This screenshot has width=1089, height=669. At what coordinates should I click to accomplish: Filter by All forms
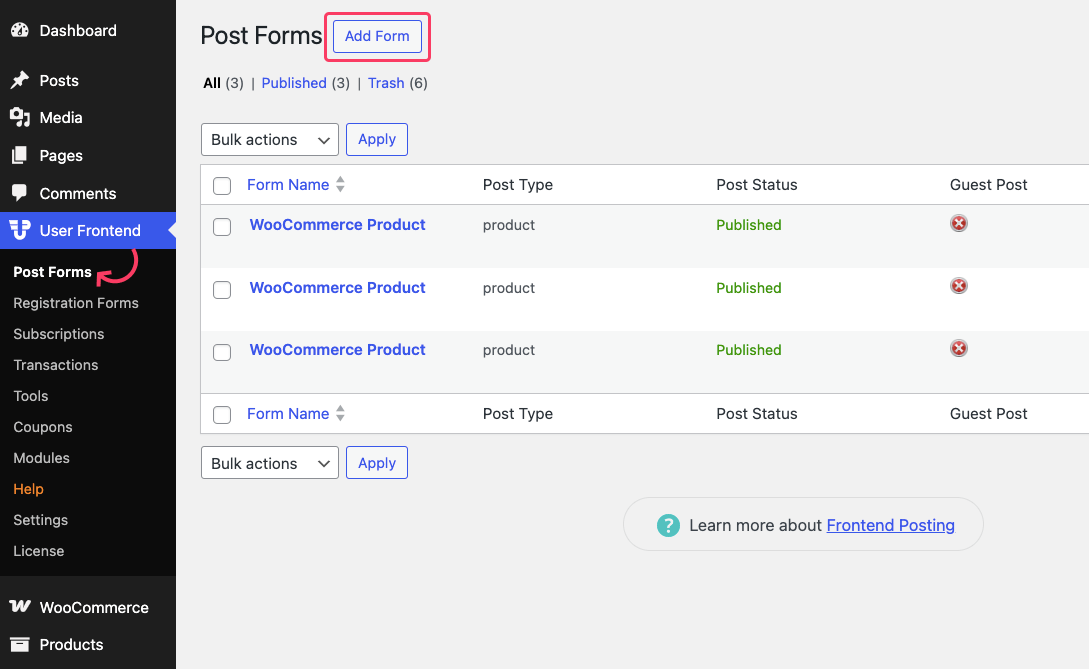coord(212,83)
